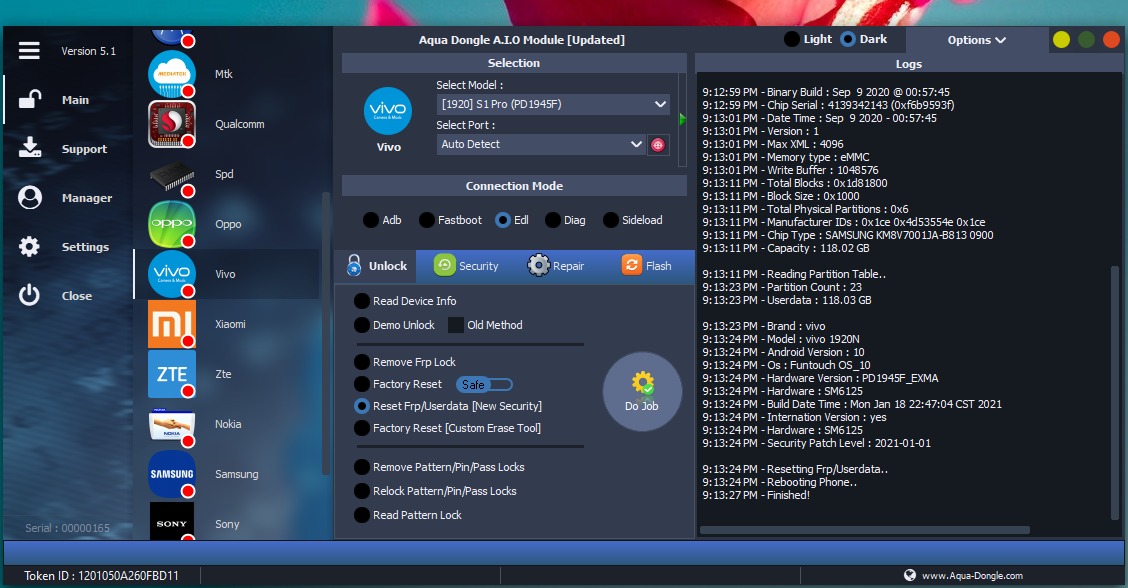The height and width of the screenshot is (588, 1128).
Task: Click the Logs horizontal scrollbar
Action: pos(865,530)
